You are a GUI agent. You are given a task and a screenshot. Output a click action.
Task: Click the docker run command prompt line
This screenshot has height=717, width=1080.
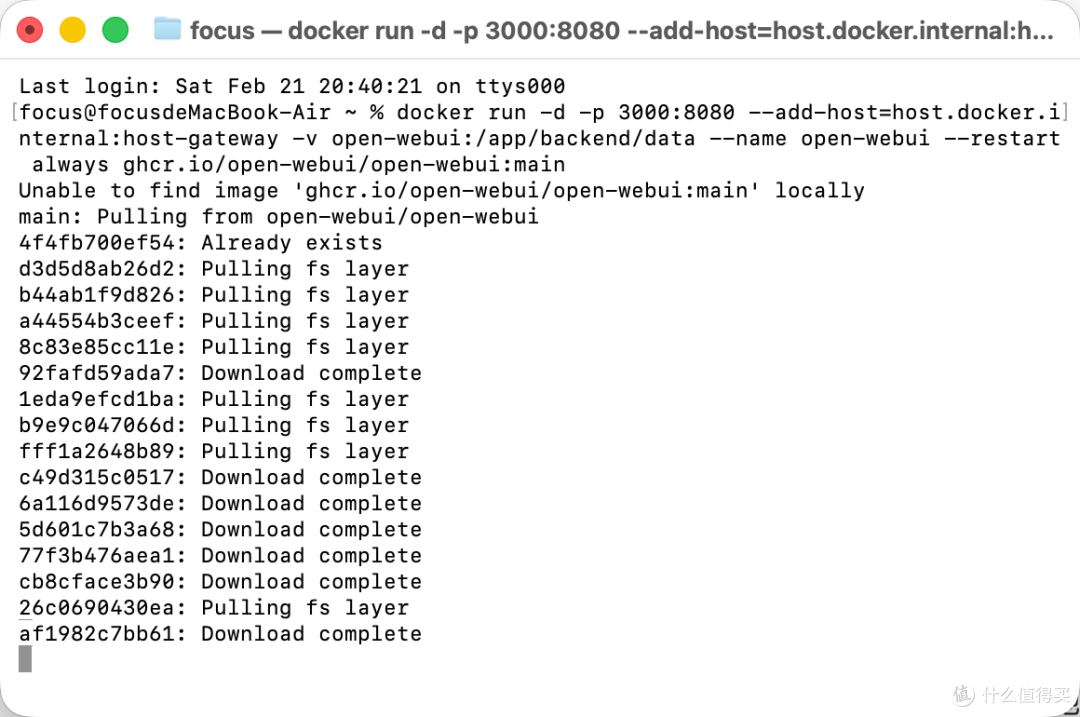pyautogui.click(x=540, y=112)
